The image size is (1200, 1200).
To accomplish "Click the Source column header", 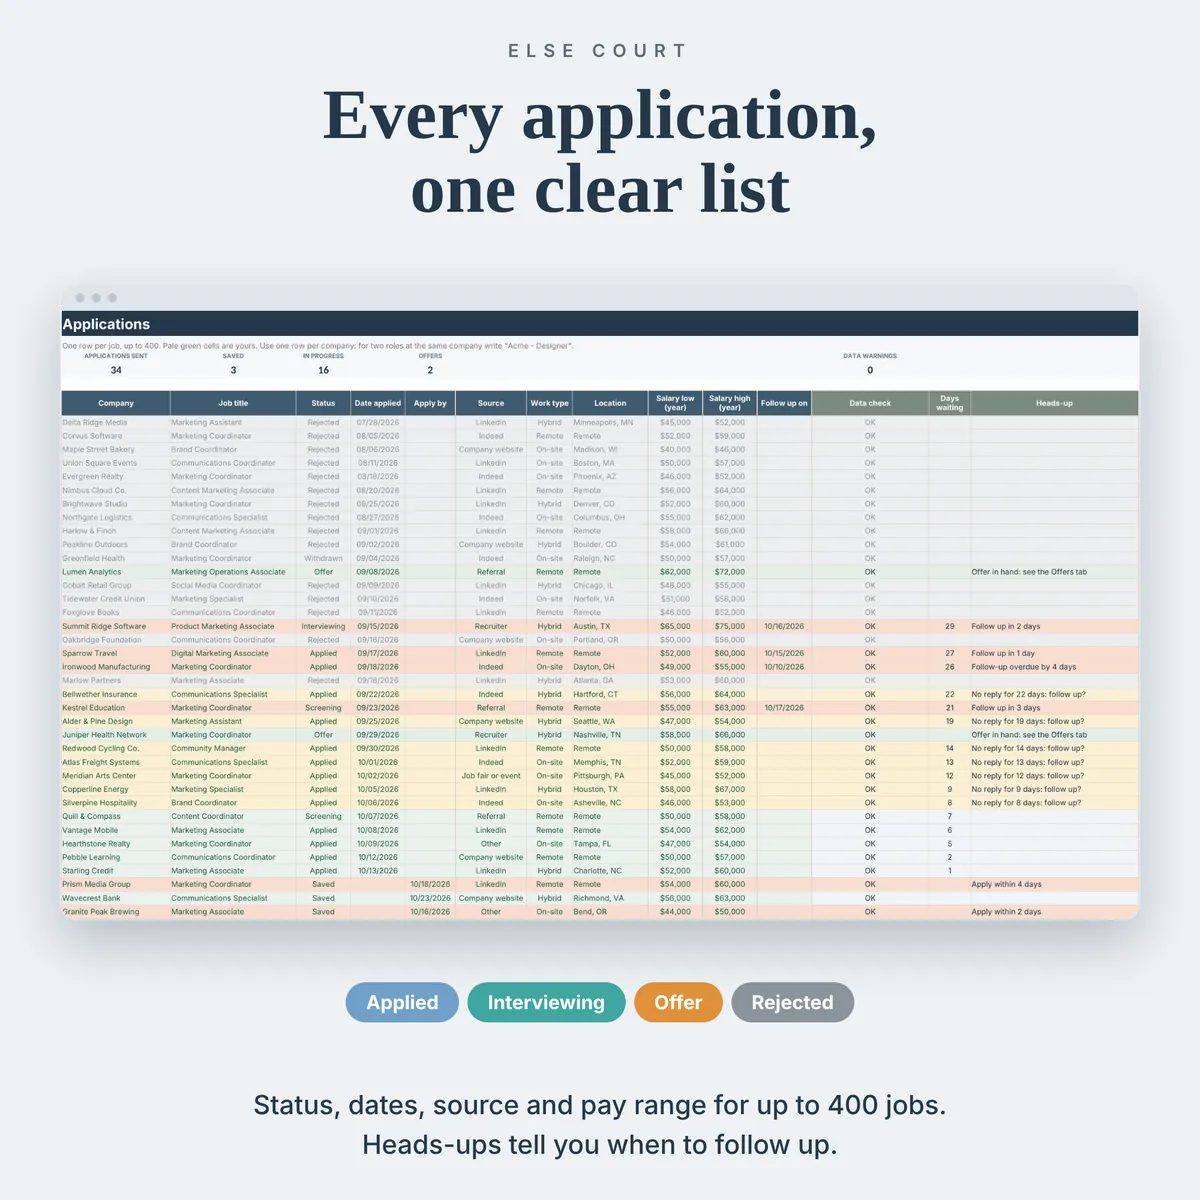I will [491, 403].
